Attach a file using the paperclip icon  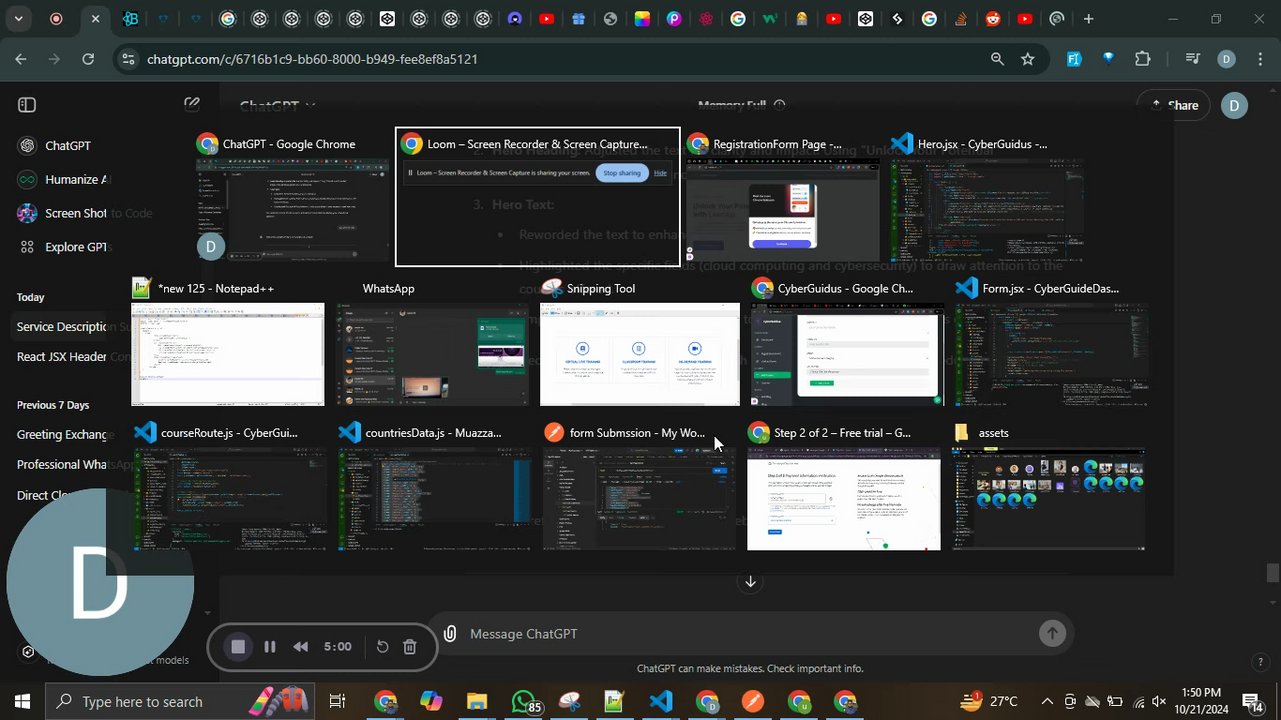tap(450, 634)
